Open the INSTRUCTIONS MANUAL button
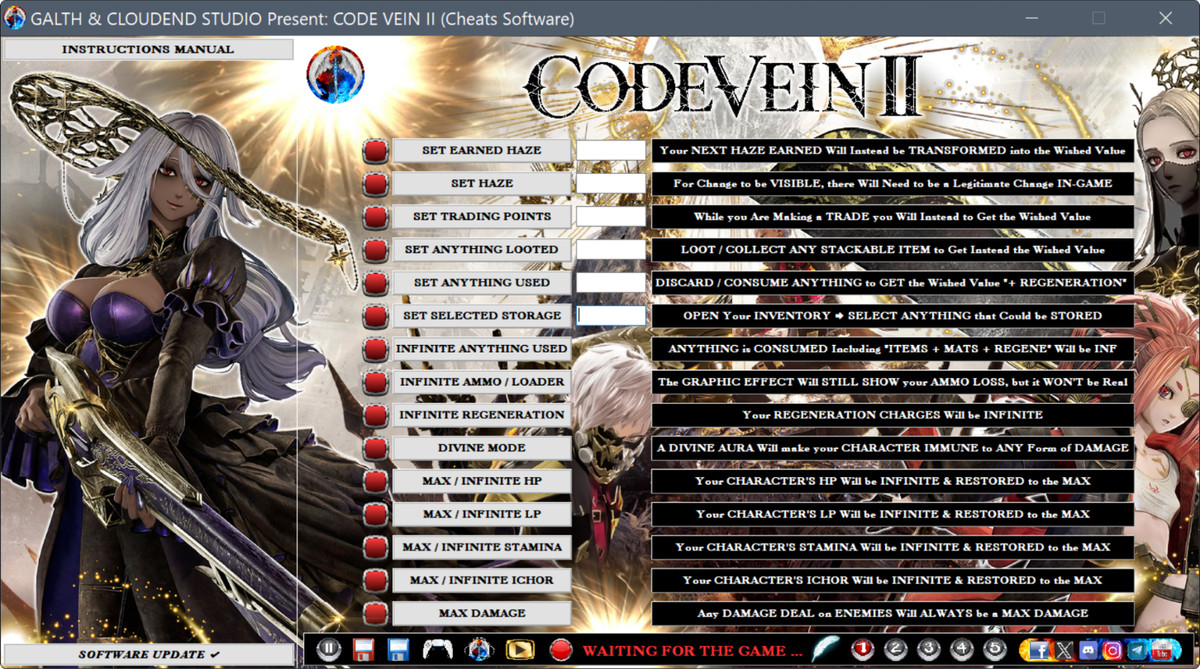Screen dimensions: 1200x669 point(148,49)
